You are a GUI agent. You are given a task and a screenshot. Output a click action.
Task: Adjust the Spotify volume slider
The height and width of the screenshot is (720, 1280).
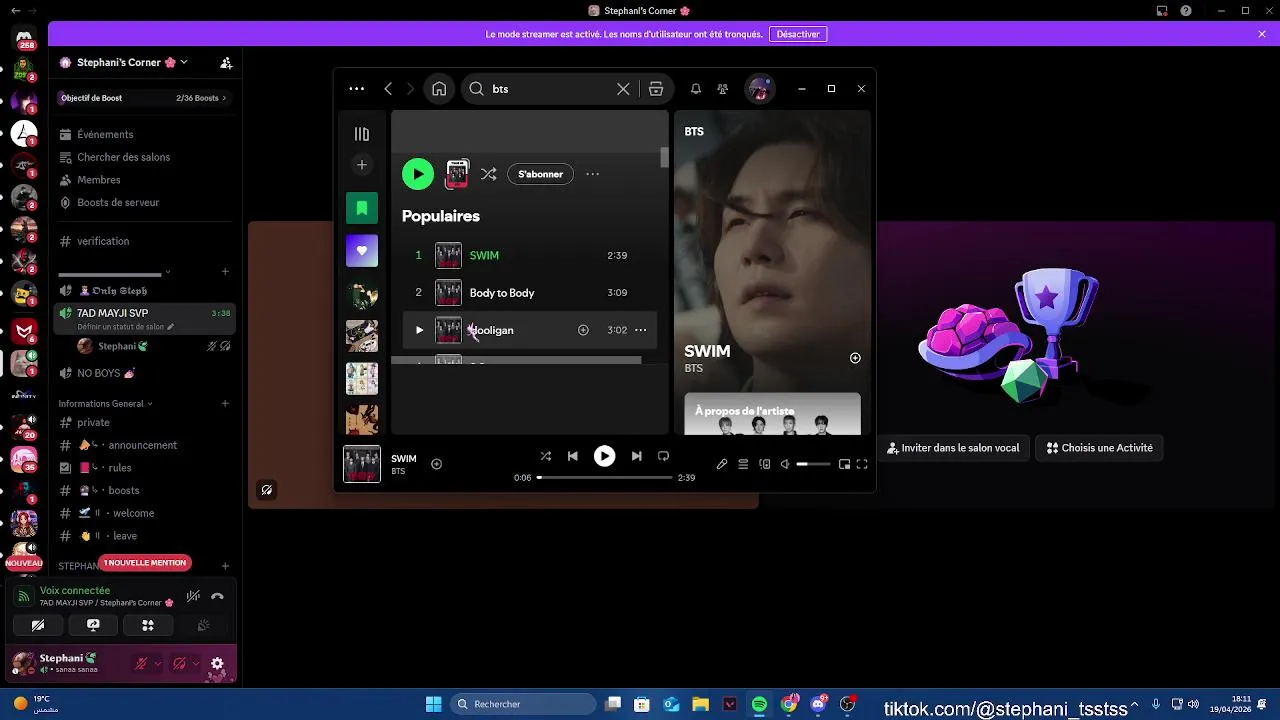813,464
